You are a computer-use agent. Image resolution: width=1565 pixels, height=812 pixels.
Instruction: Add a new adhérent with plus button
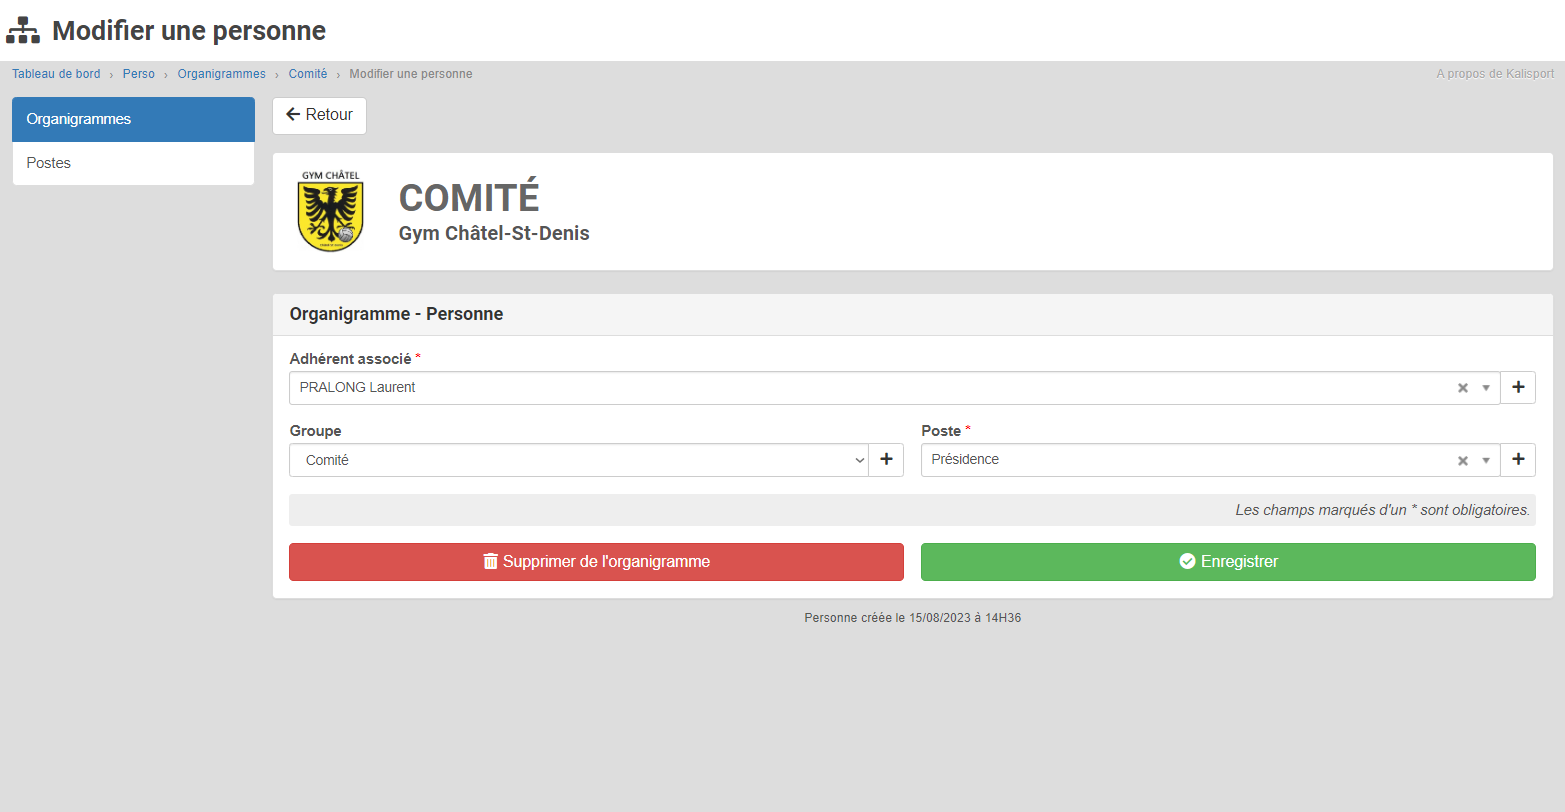tap(1518, 388)
